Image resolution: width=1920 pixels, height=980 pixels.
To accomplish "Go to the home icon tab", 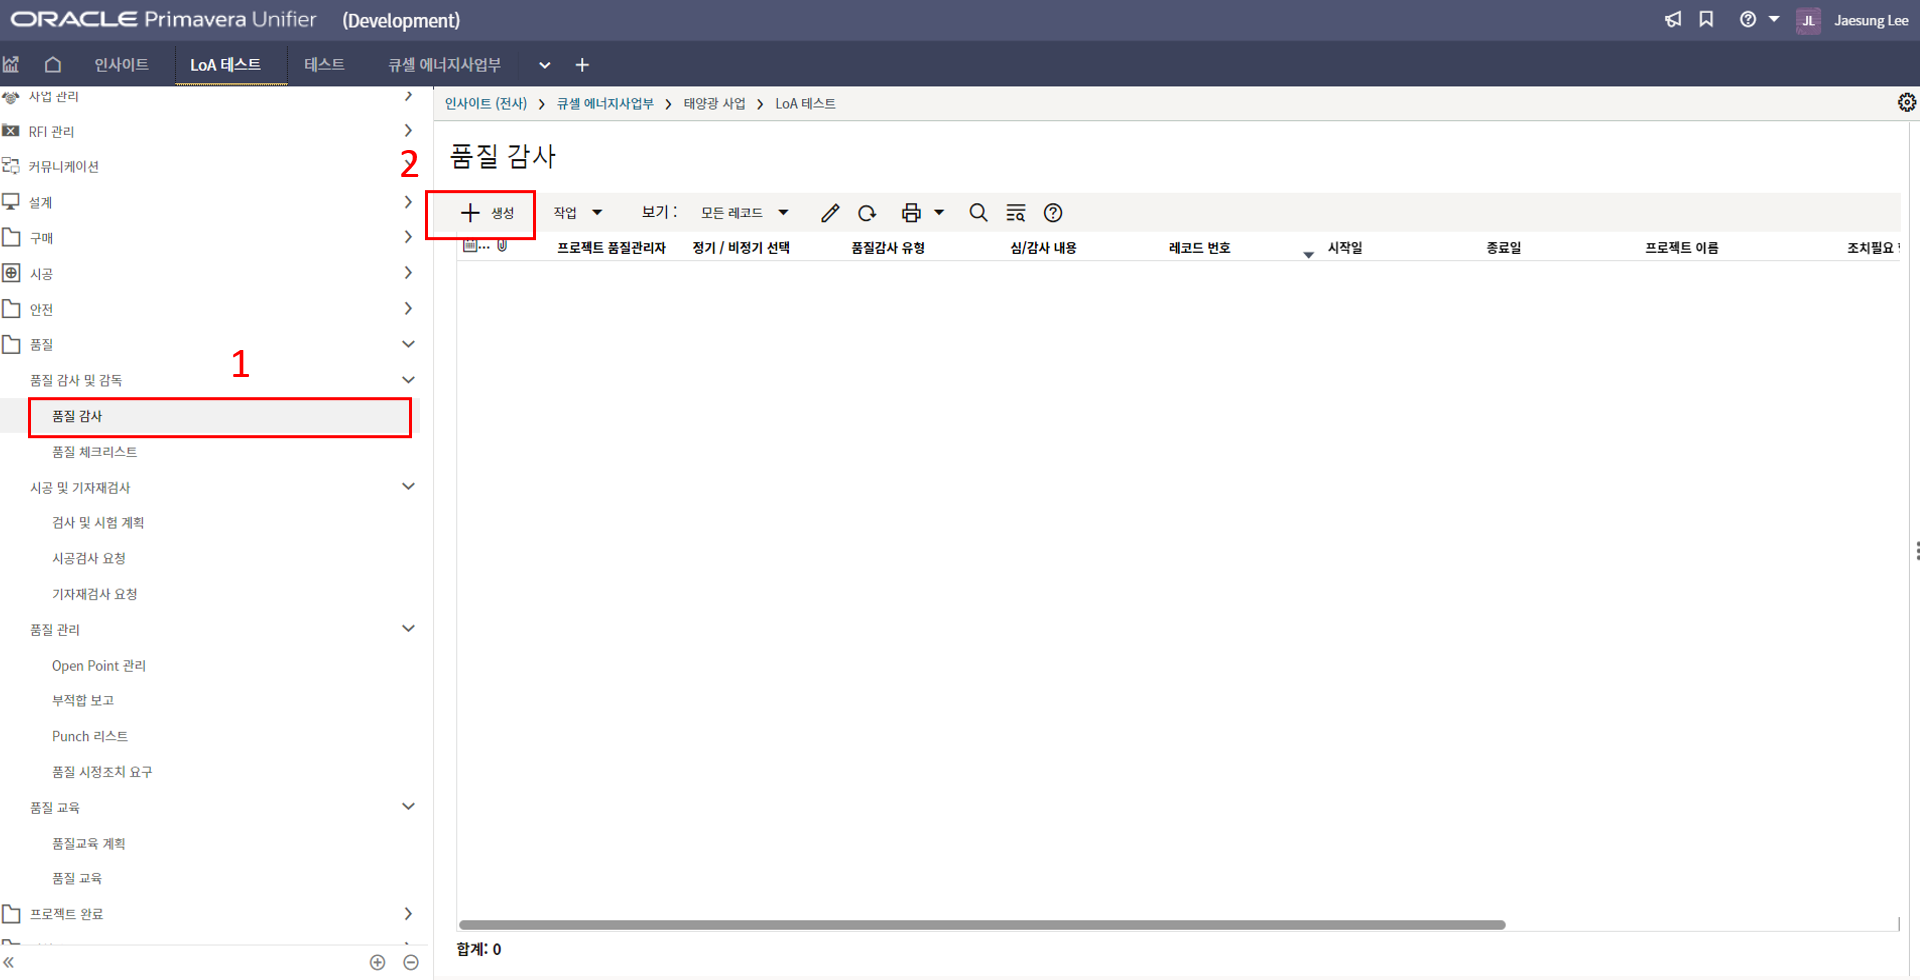I will (53, 65).
